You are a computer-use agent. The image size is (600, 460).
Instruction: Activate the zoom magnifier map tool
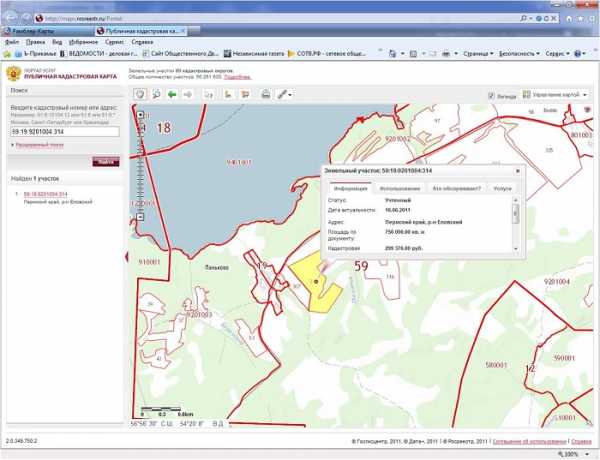click(156, 94)
